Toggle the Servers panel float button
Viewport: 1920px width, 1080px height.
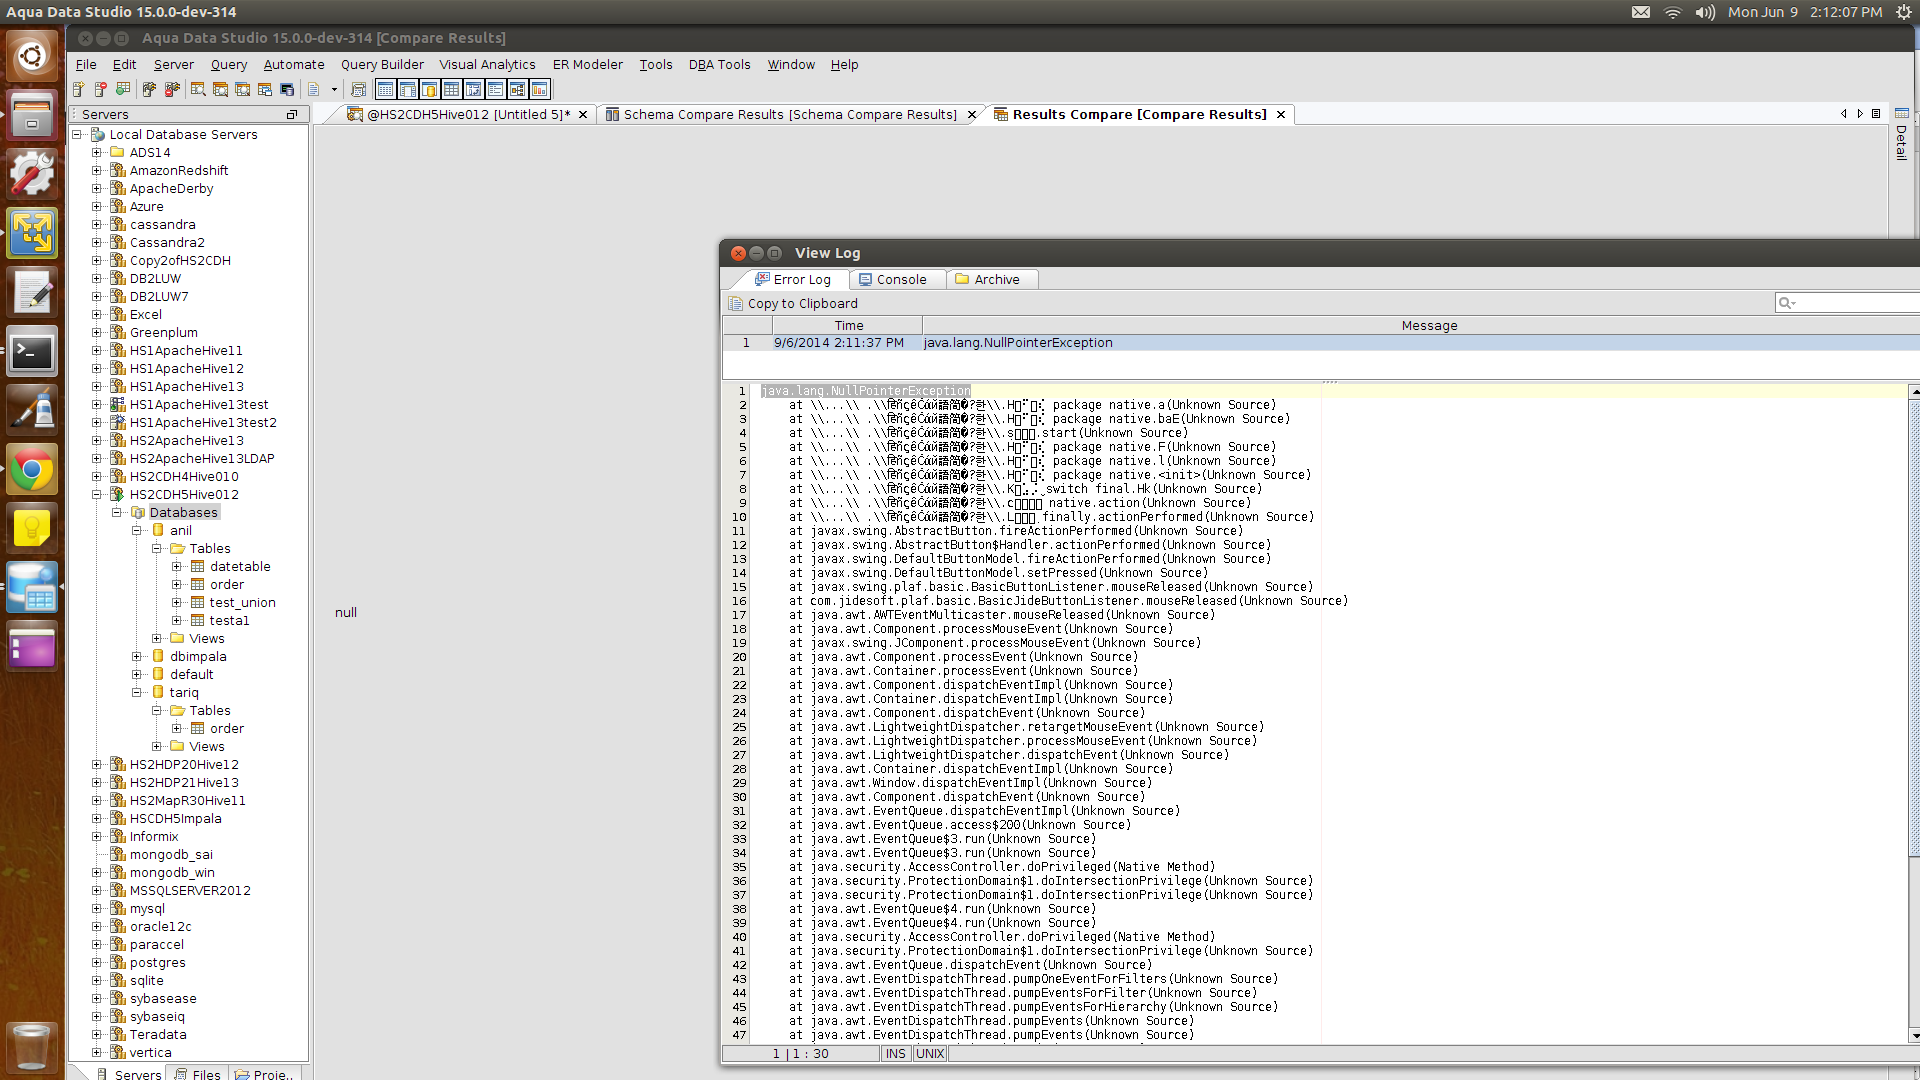292,115
